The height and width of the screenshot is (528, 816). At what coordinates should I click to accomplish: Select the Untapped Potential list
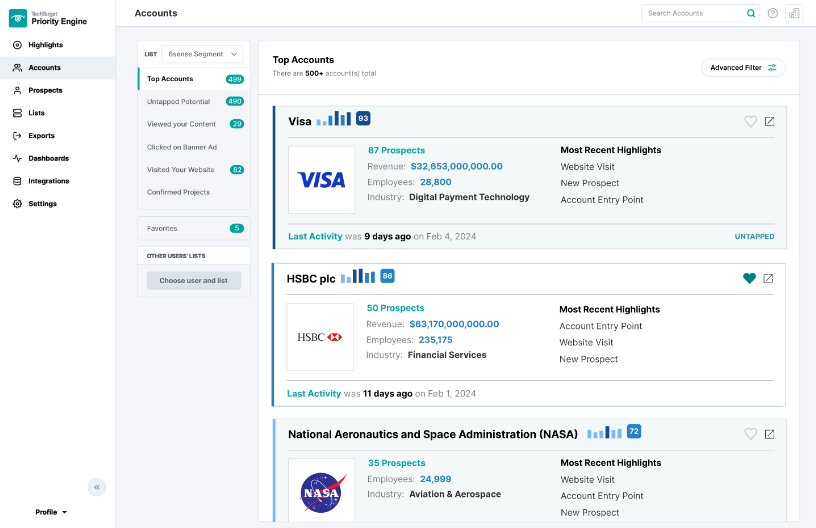pos(194,101)
